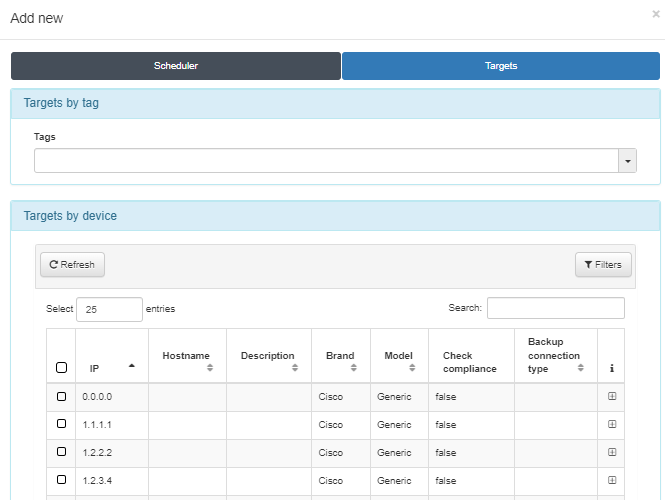
Task: Toggle the select-all checkbox in table header
Action: [x=61, y=368]
